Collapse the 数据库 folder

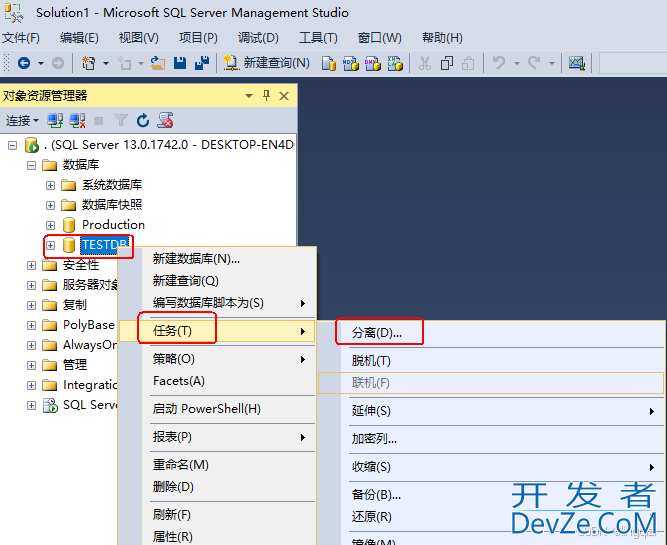pyautogui.click(x=31, y=165)
